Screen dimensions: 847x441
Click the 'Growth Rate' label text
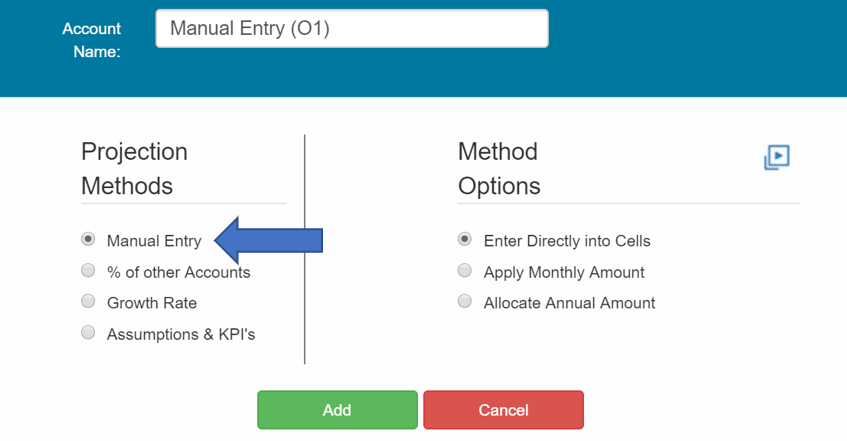[152, 303]
